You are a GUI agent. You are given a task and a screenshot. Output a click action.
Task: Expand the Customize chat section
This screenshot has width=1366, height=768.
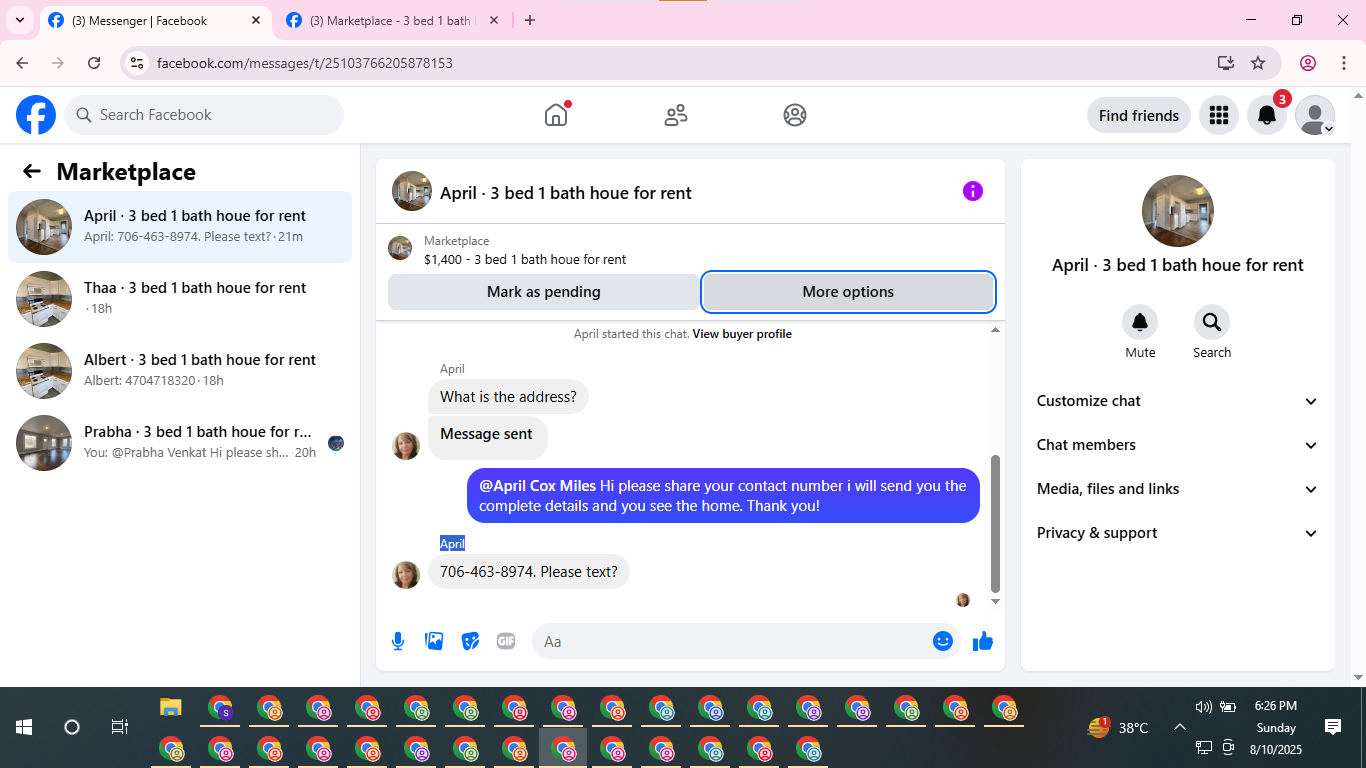point(1178,401)
